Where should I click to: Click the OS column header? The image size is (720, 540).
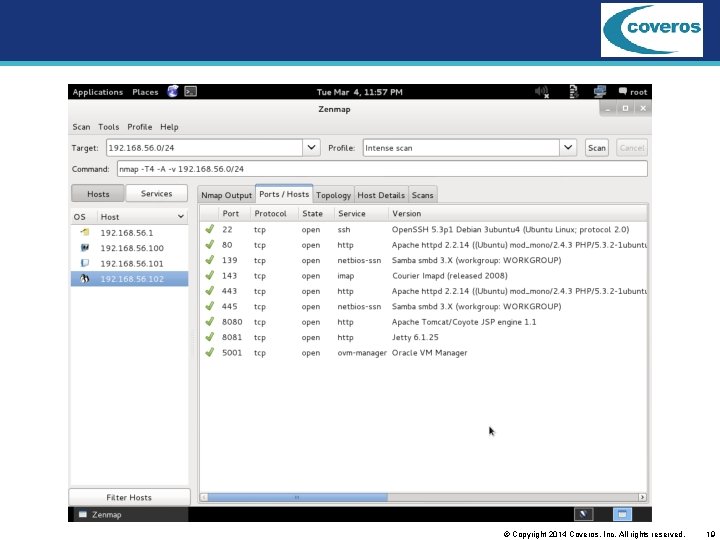(x=84, y=217)
